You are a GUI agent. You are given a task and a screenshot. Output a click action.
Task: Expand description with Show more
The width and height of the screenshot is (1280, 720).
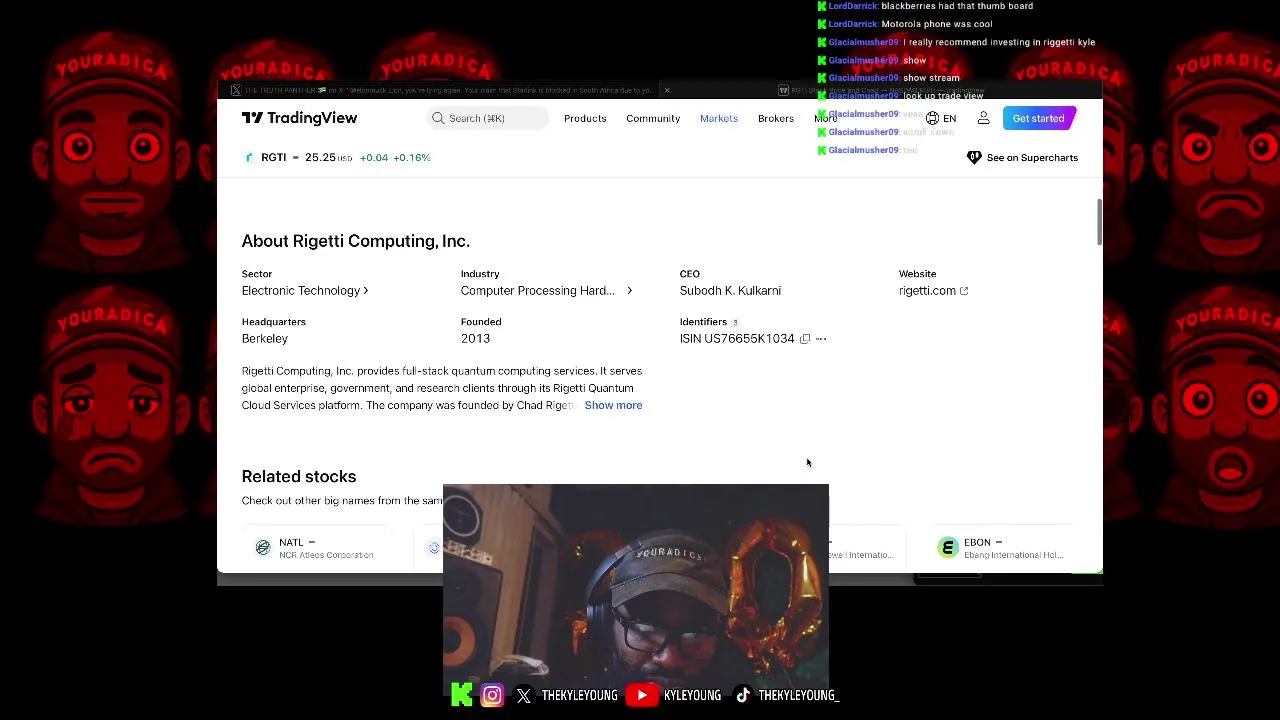click(x=613, y=405)
